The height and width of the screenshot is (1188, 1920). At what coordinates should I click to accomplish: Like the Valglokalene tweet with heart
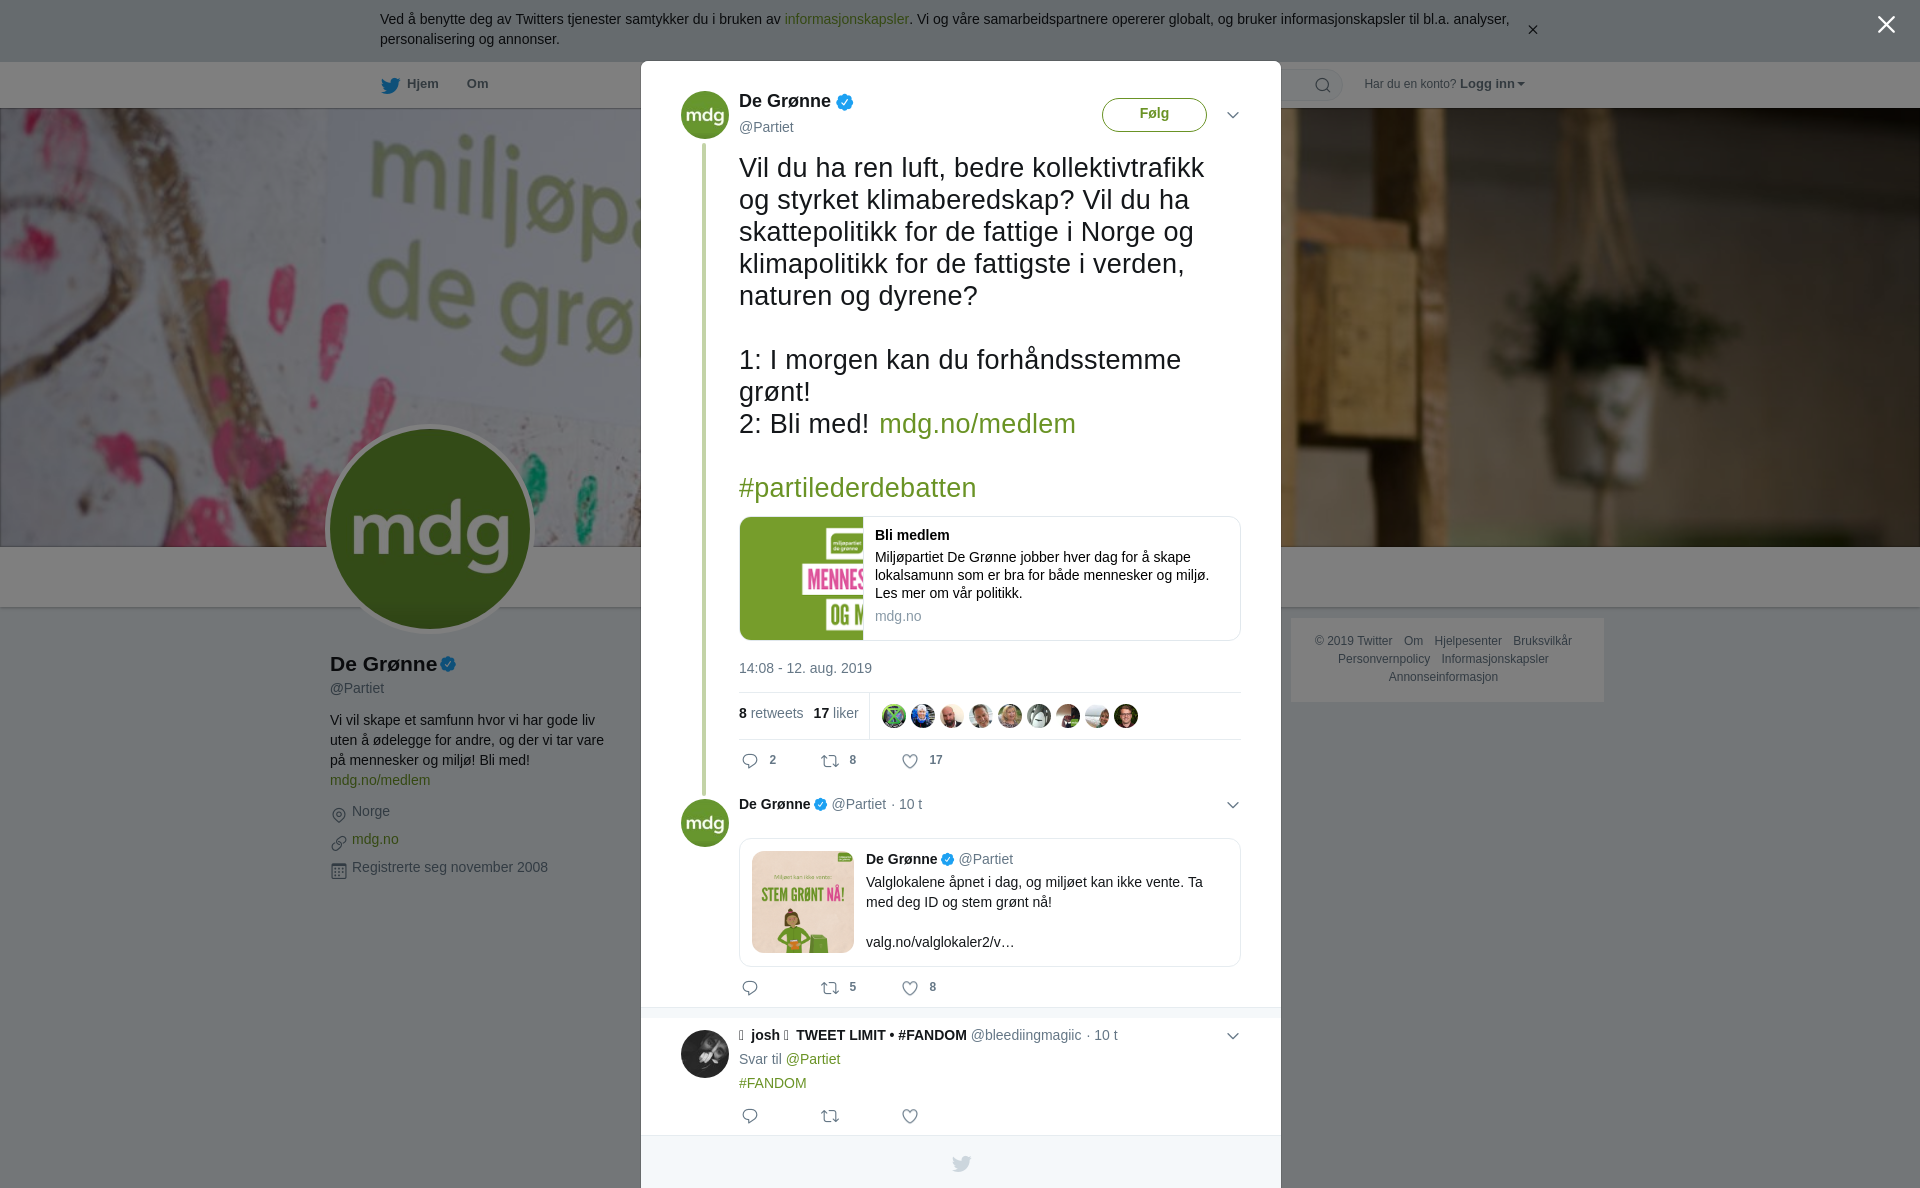[910, 988]
